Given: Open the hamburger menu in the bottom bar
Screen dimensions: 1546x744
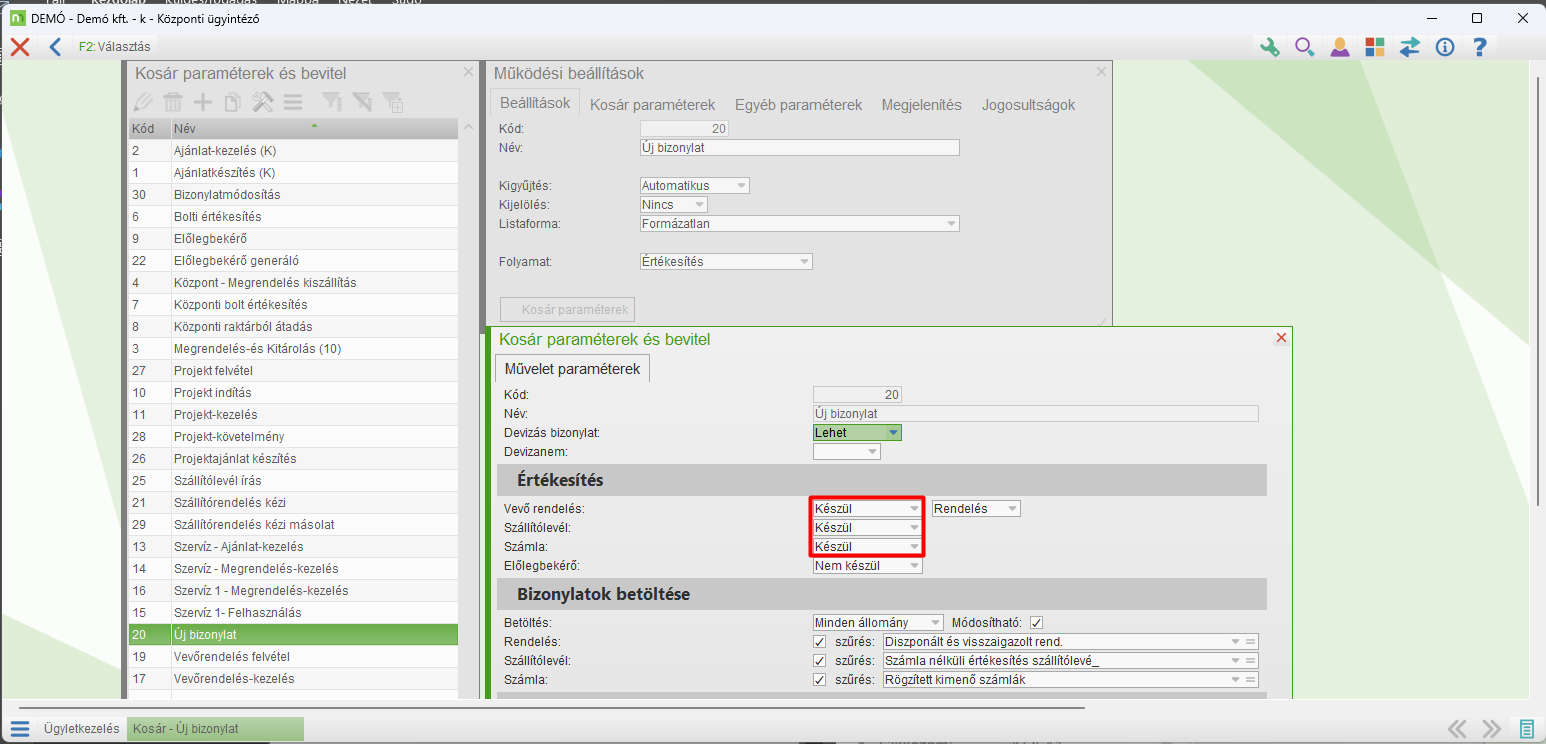Looking at the screenshot, I should pos(20,728).
